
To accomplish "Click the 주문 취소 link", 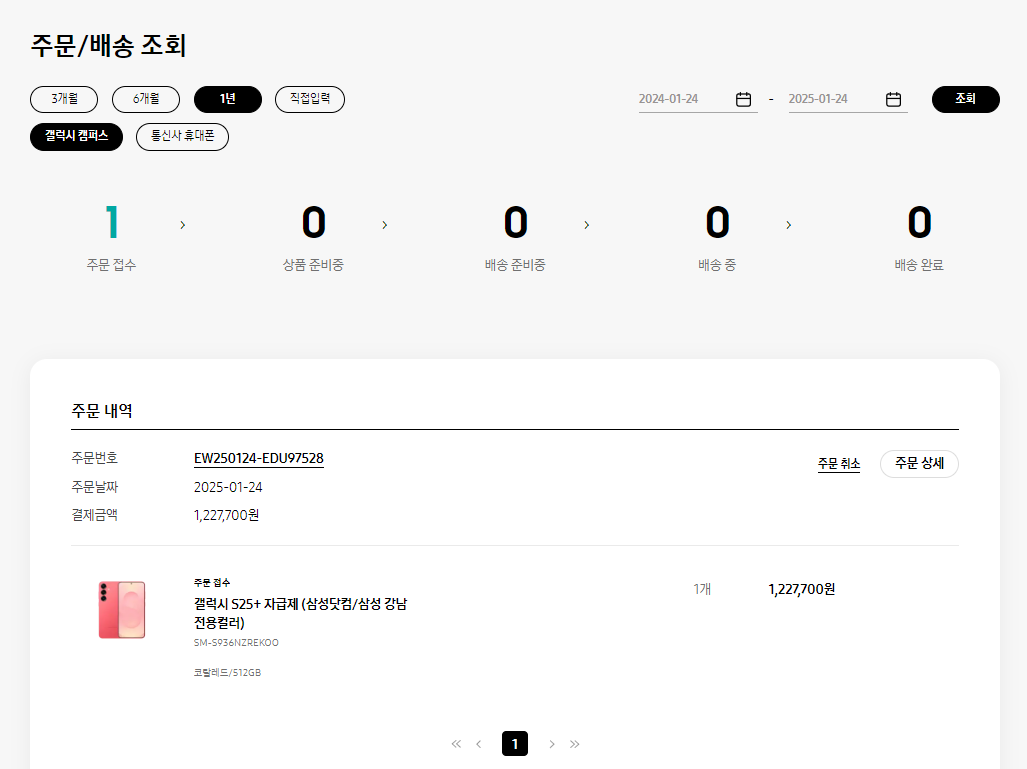I will click(x=838, y=464).
